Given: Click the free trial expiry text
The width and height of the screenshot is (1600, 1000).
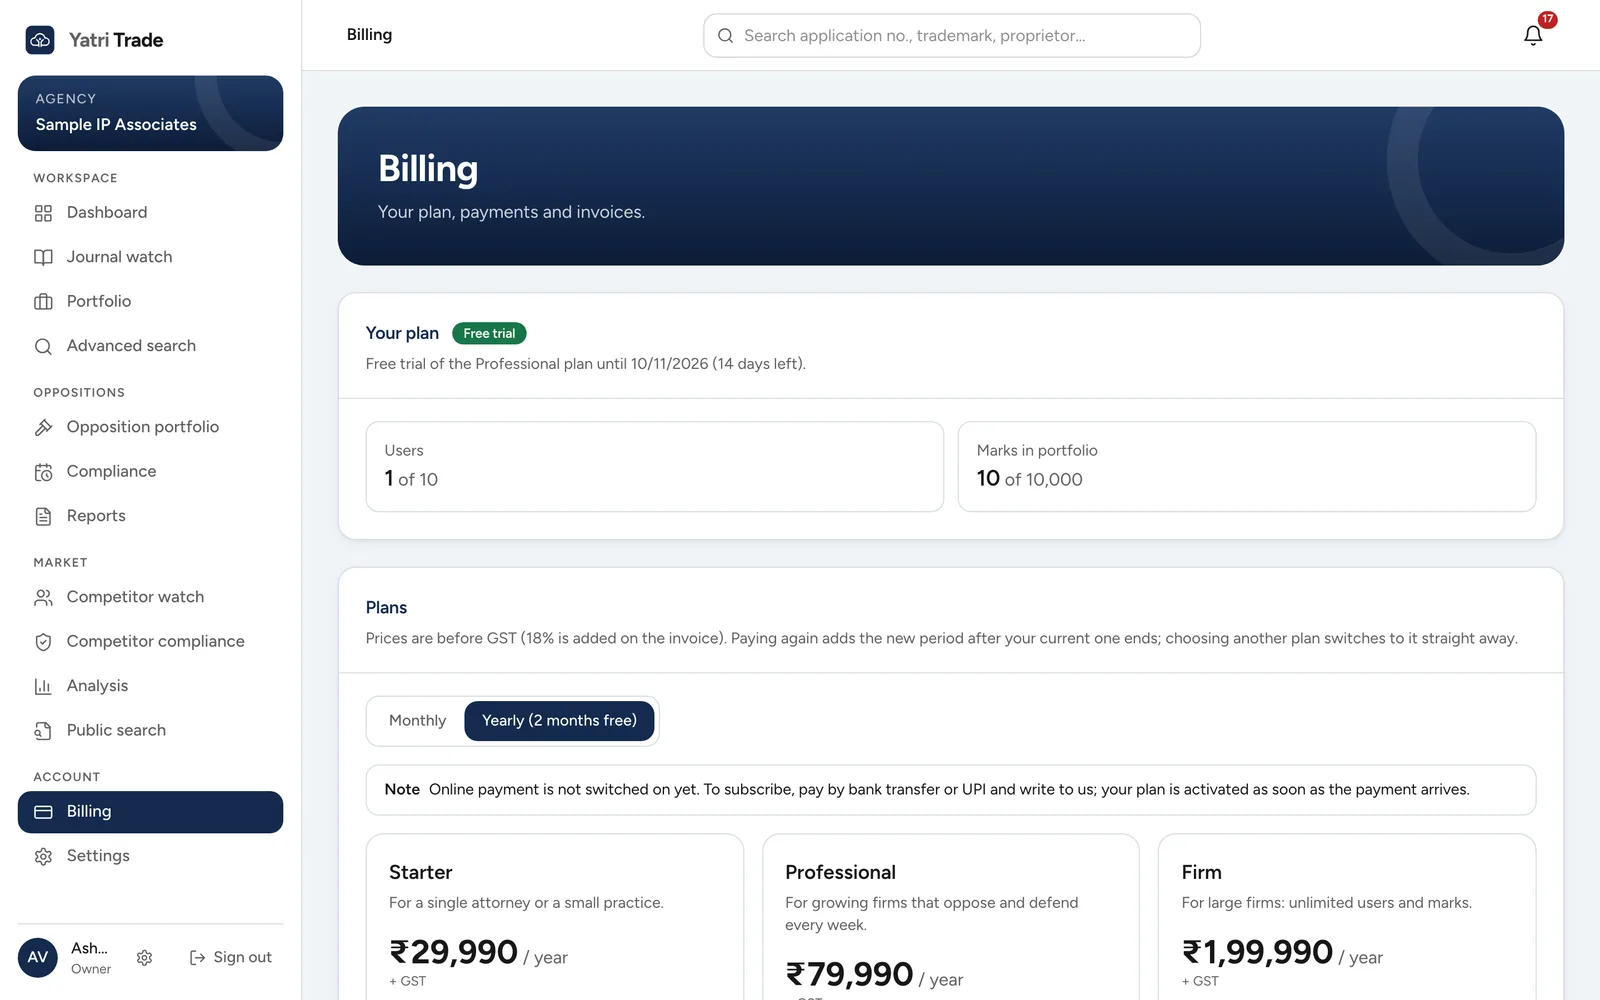Looking at the screenshot, I should [x=585, y=364].
